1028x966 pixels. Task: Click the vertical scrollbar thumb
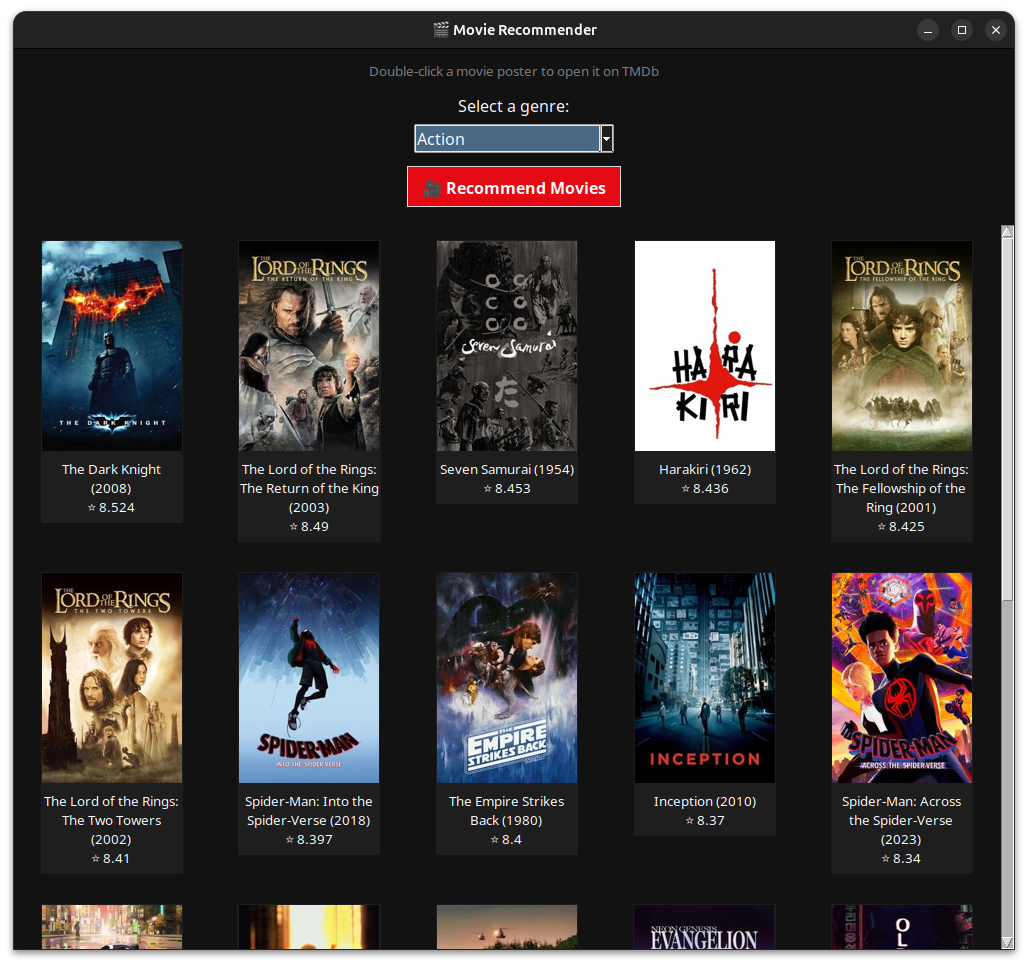pos(1007,419)
